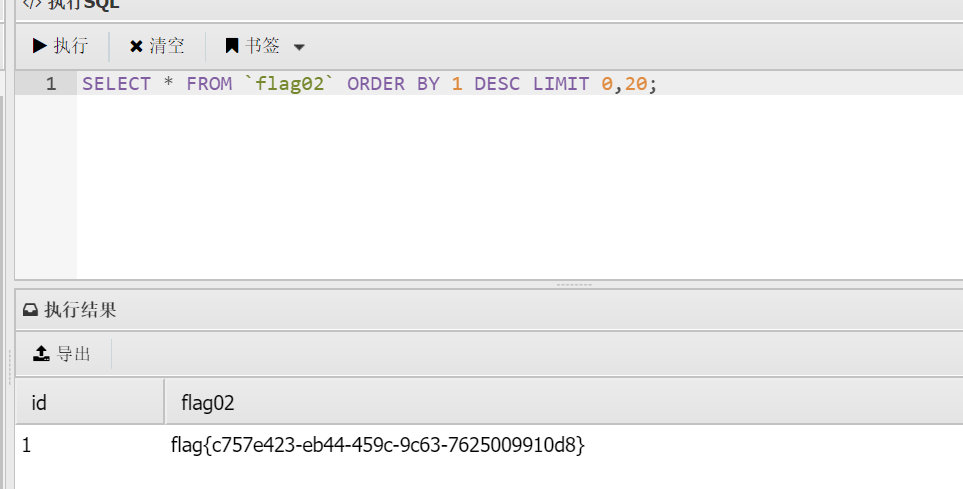Click the splitter handle between editor and results

tap(574, 284)
